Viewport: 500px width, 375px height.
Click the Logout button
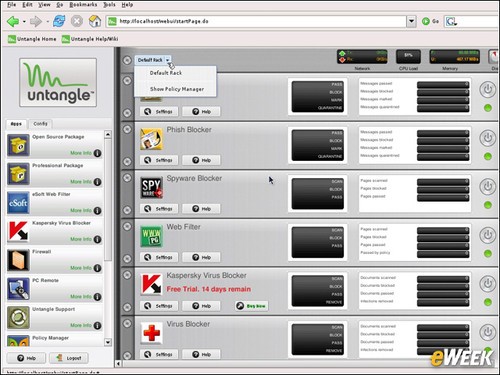(x=69, y=358)
